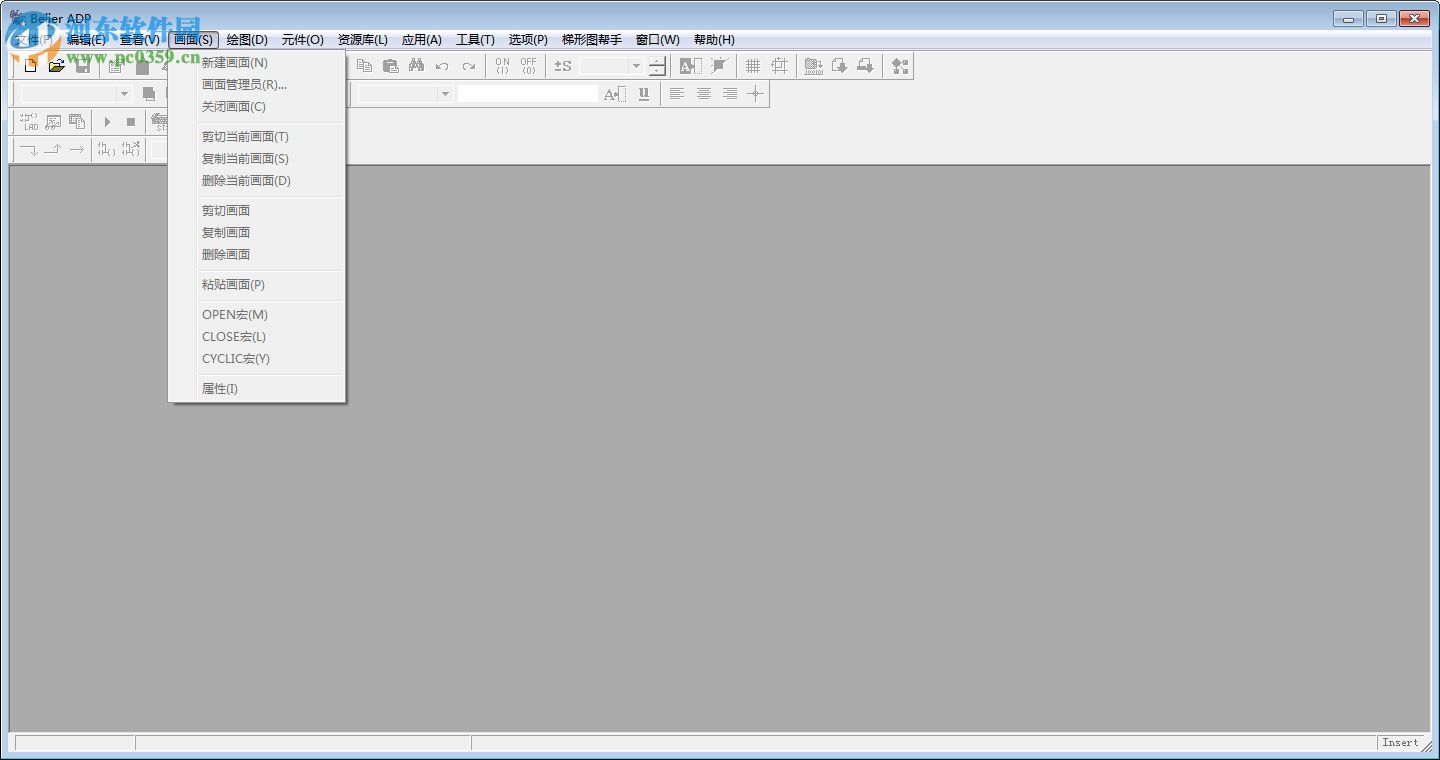
Task: Click the LAD ladder diagram icon
Action: click(x=29, y=122)
